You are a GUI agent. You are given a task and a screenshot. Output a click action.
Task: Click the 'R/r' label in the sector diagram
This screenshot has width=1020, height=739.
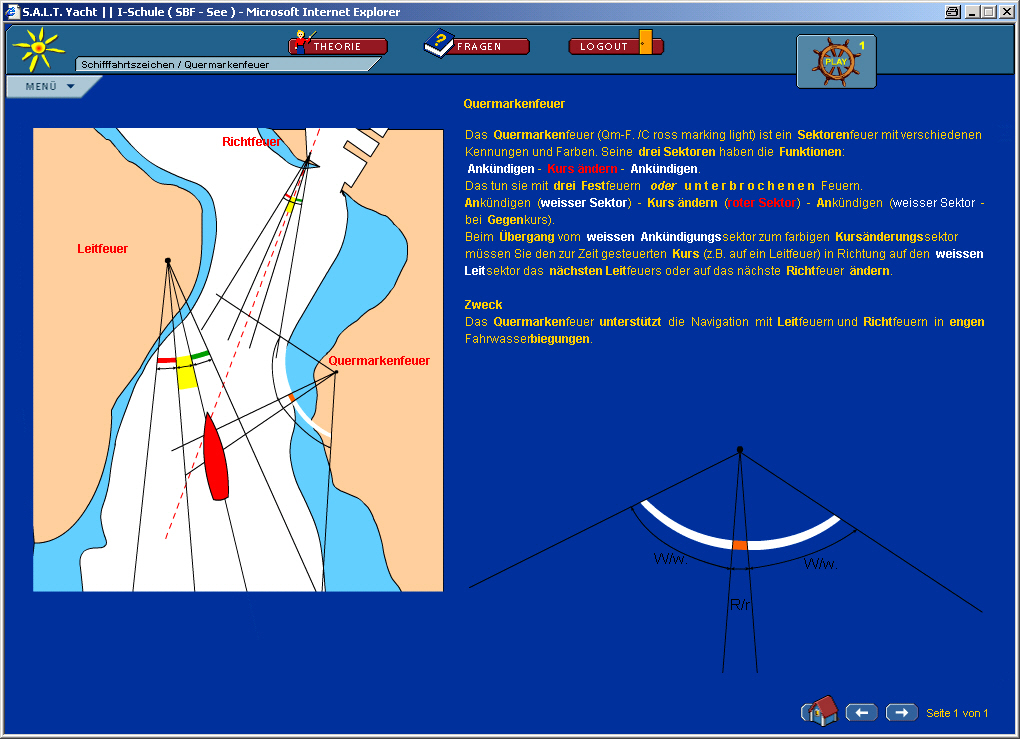pos(740,604)
